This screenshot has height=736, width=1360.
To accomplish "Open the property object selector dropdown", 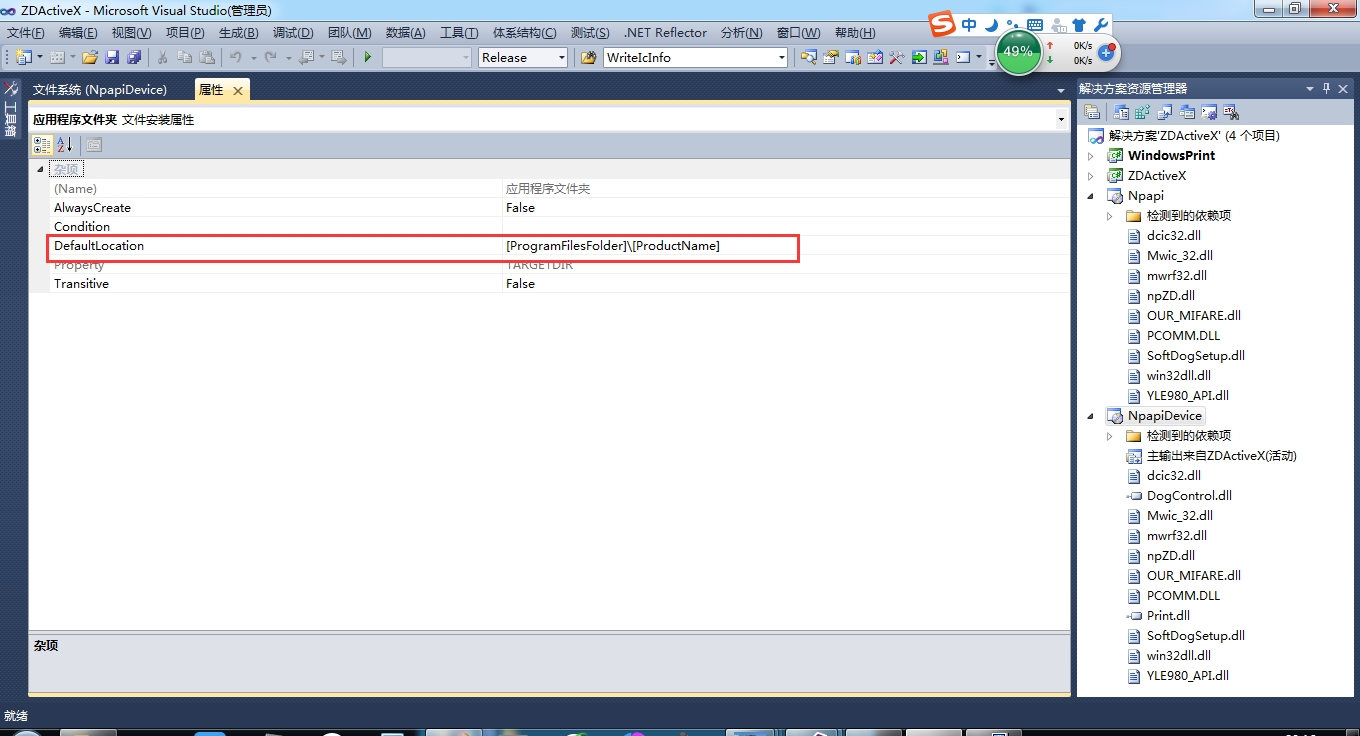I will point(1061,120).
